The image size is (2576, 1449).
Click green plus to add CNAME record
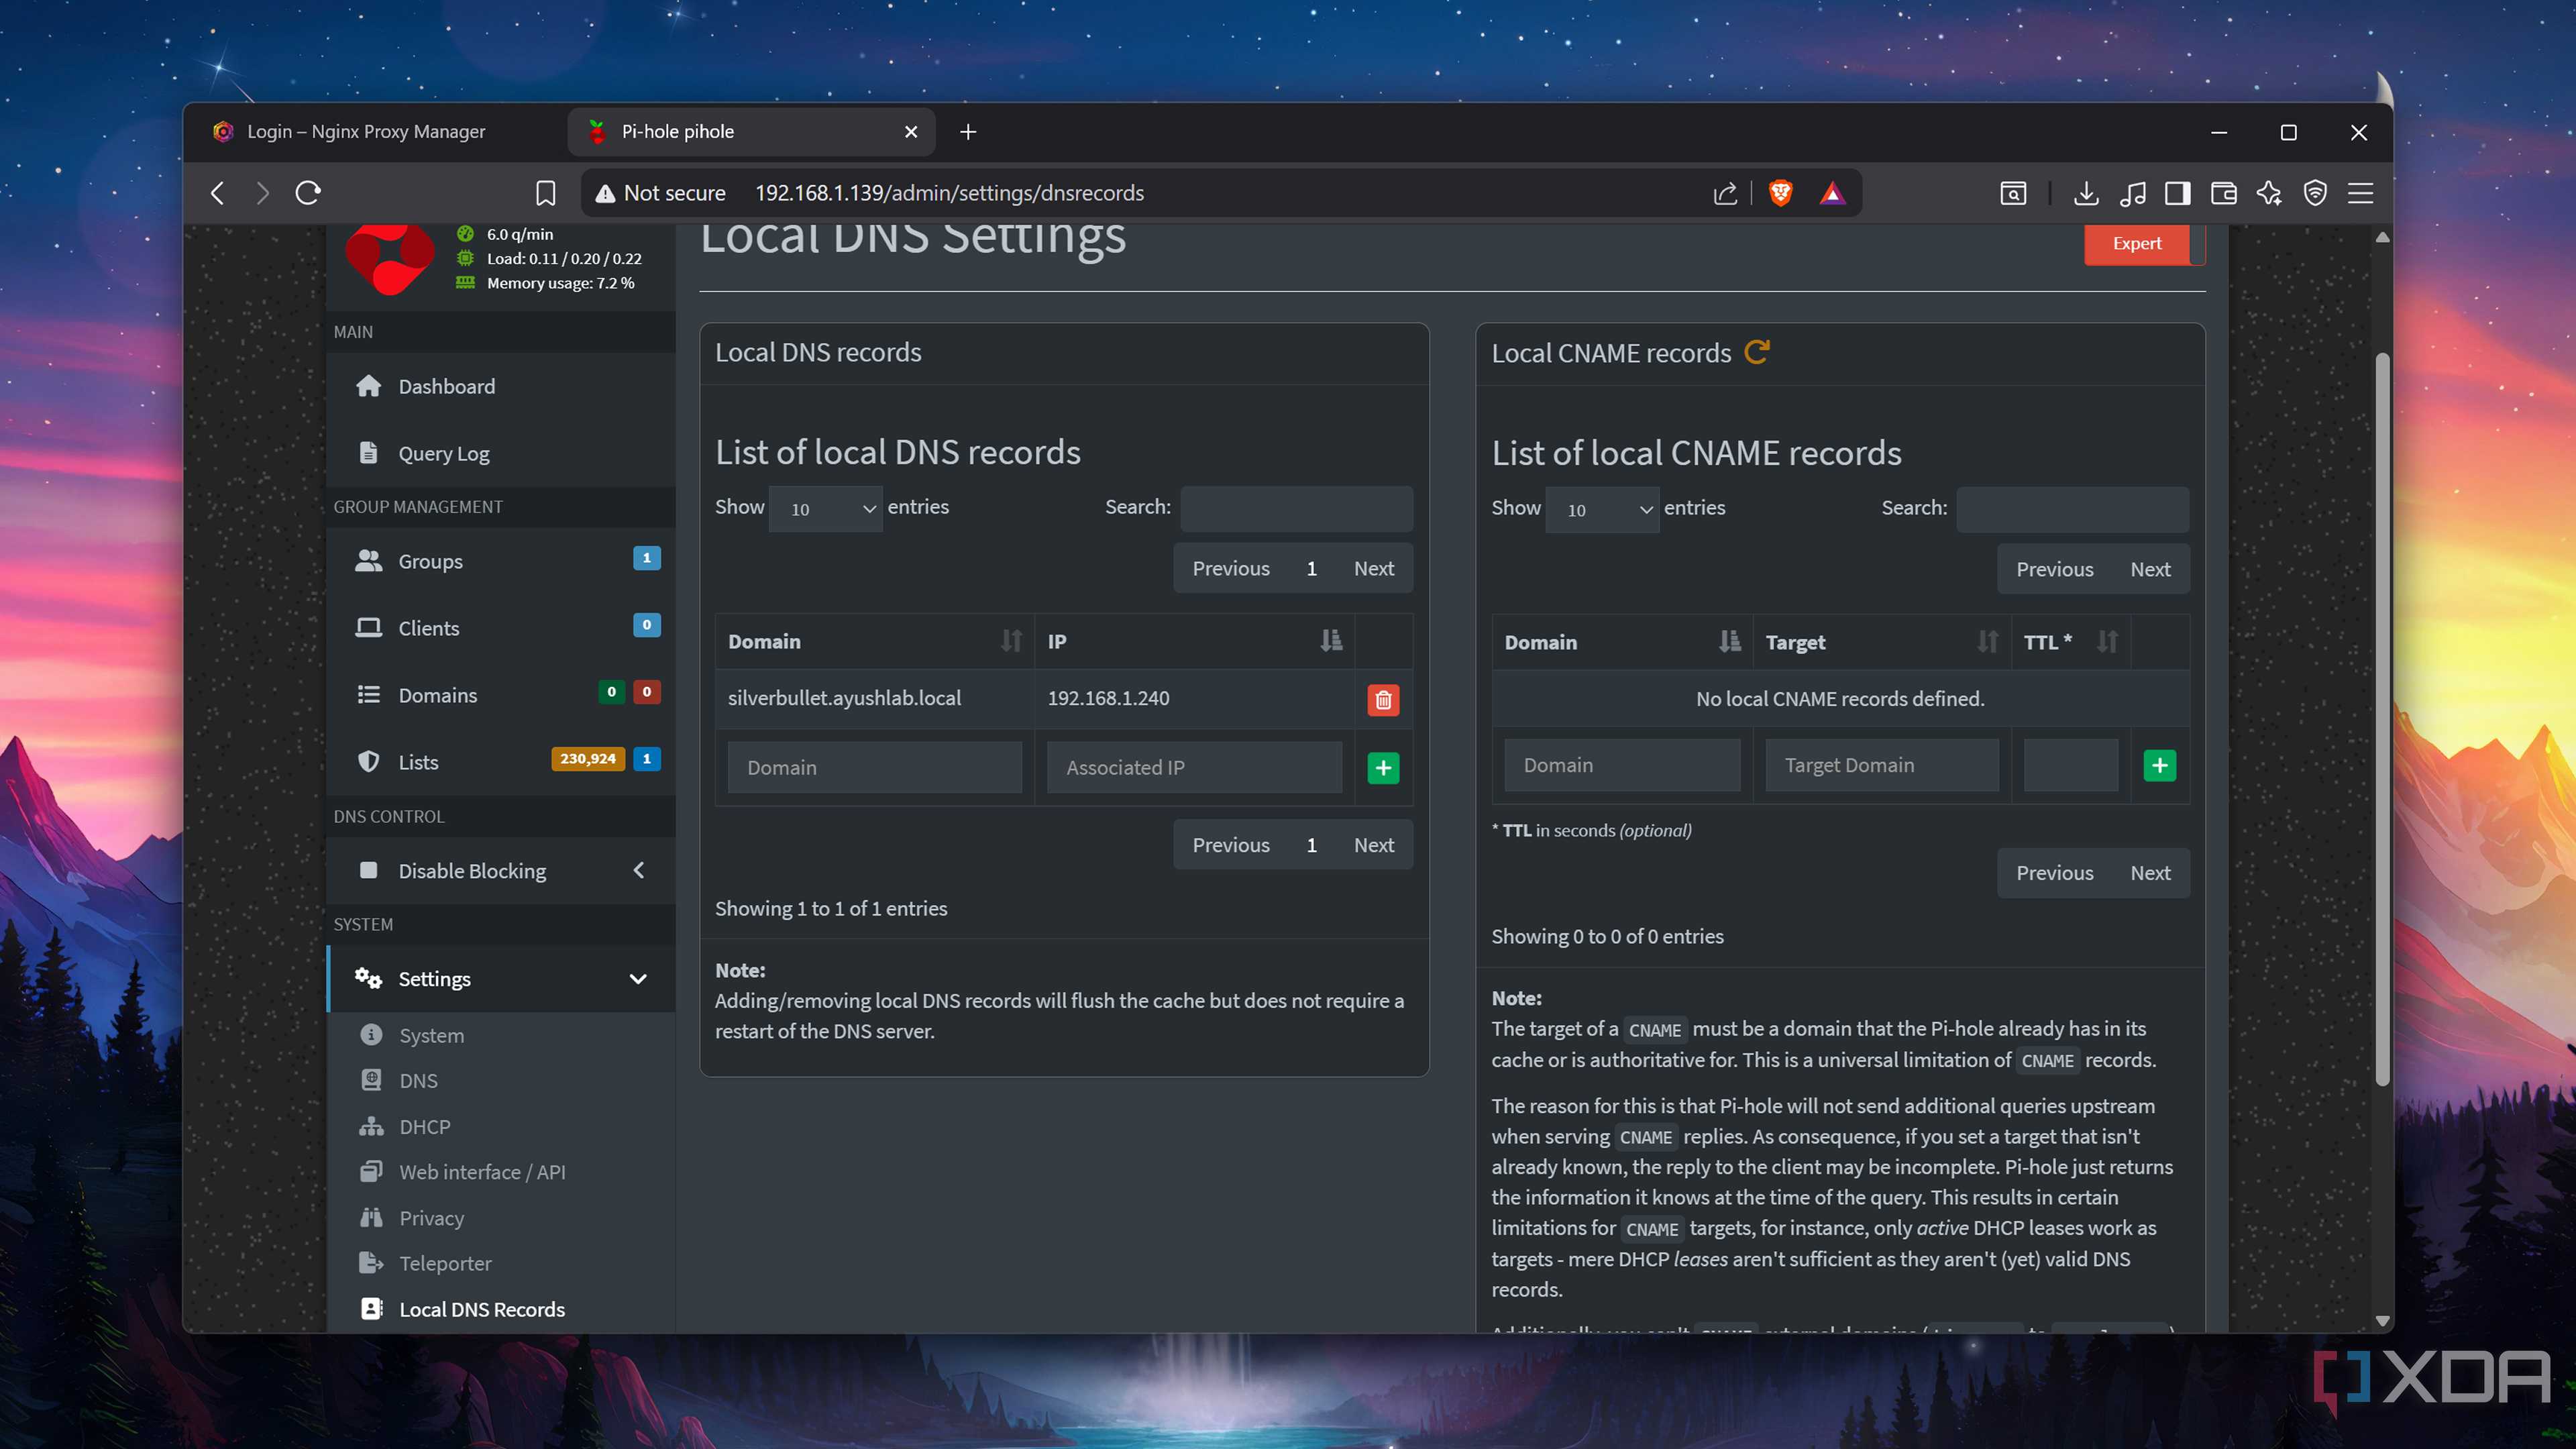click(2159, 766)
